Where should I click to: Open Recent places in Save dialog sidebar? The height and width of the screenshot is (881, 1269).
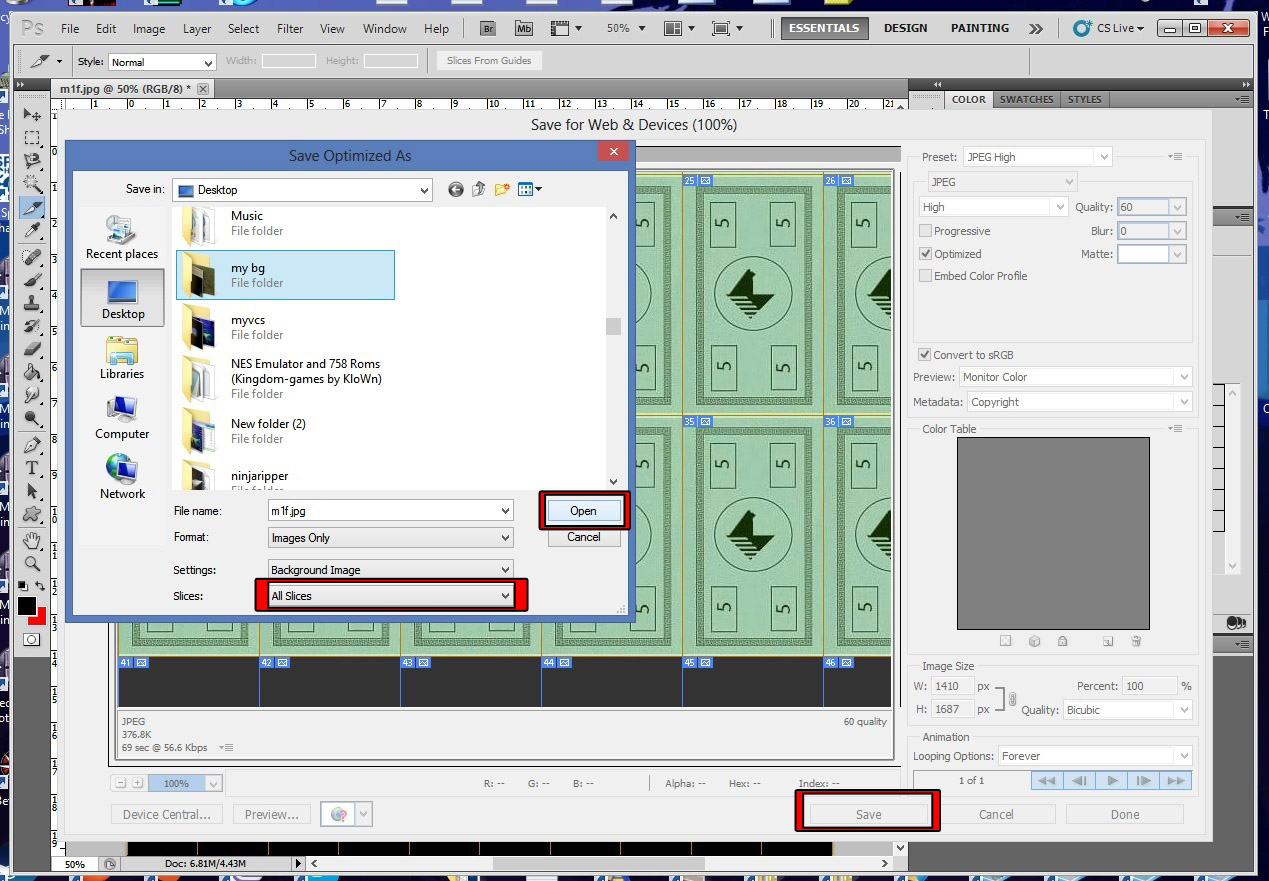(122, 238)
